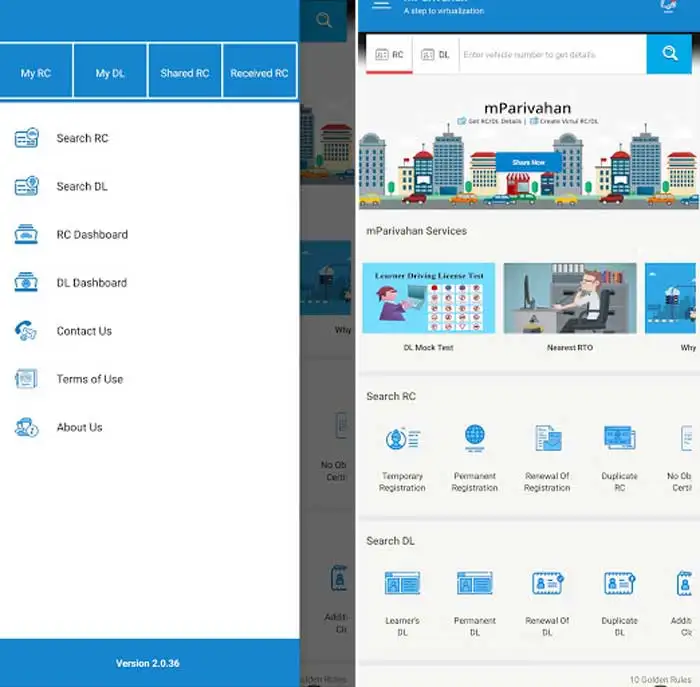Switch to the Shared RC tab
This screenshot has height=687, width=700.
tap(185, 73)
